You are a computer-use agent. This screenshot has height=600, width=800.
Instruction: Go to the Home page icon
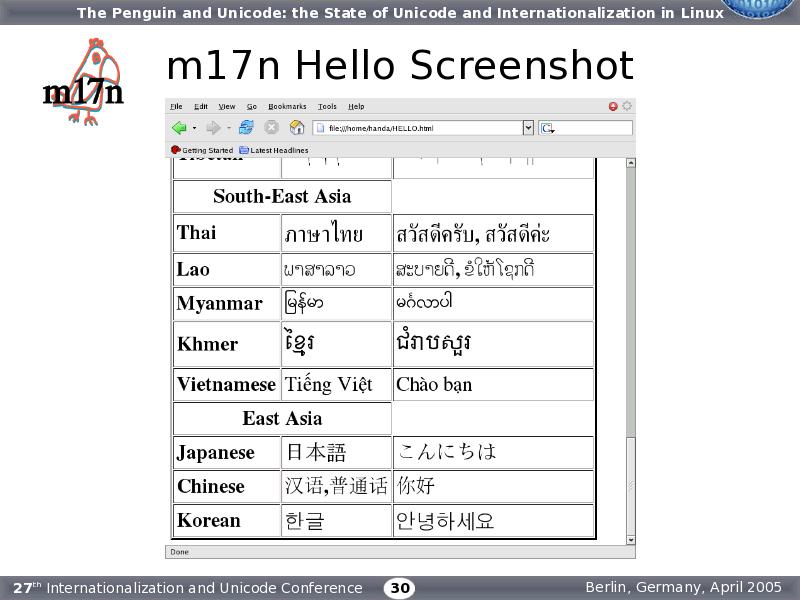(x=297, y=128)
